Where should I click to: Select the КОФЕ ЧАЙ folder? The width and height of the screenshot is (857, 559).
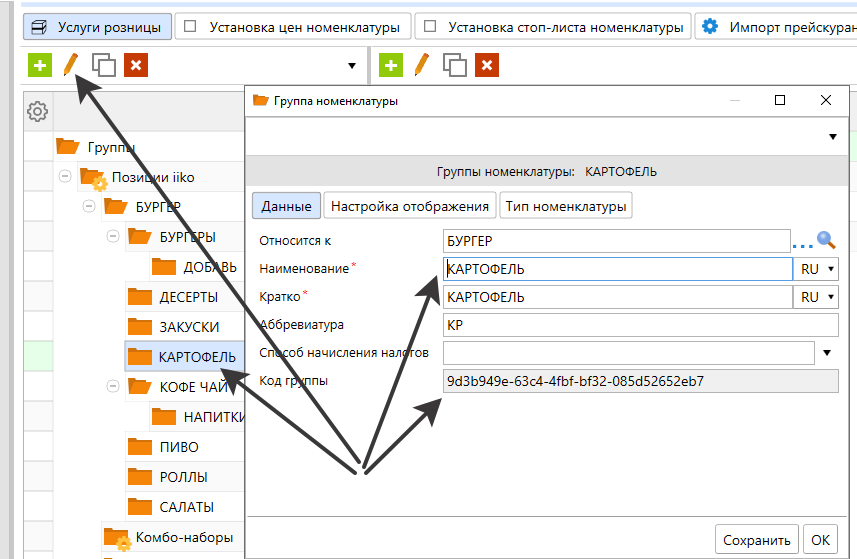178,387
